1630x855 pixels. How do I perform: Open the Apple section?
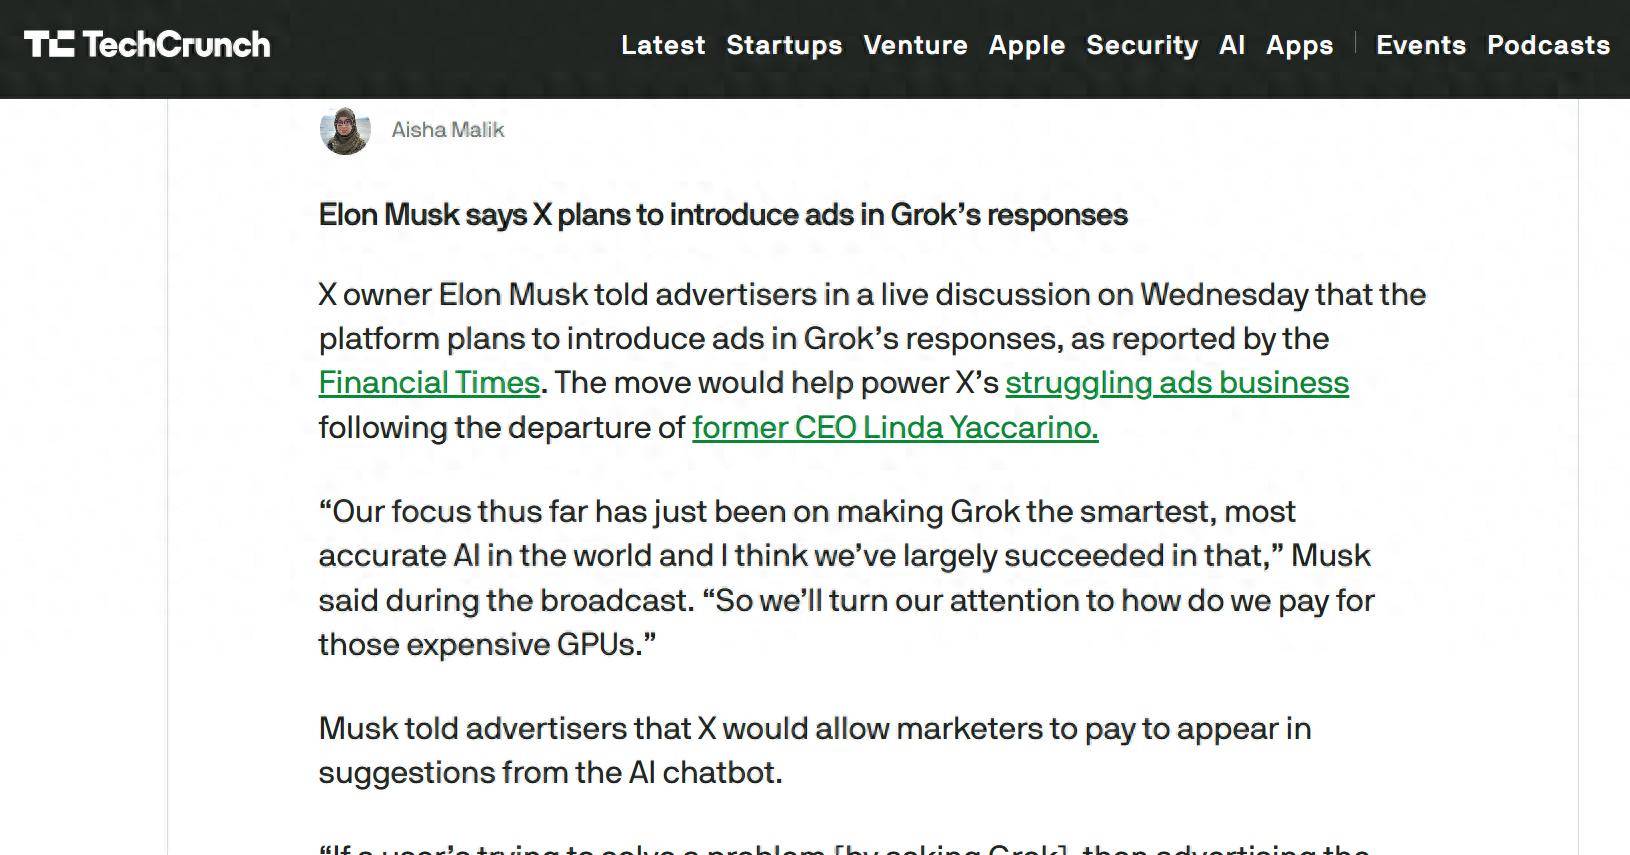click(1027, 45)
